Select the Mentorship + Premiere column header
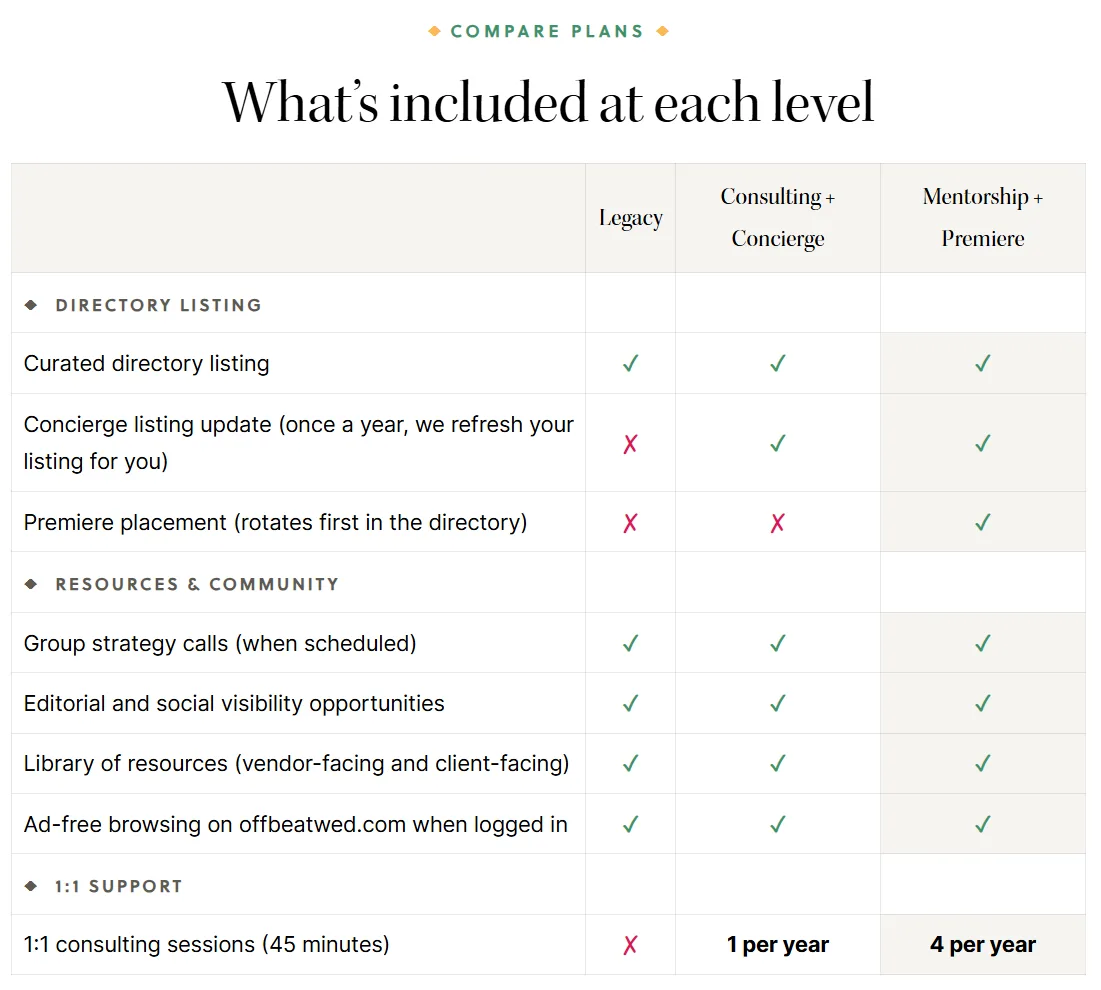The image size is (1101, 990). click(983, 218)
